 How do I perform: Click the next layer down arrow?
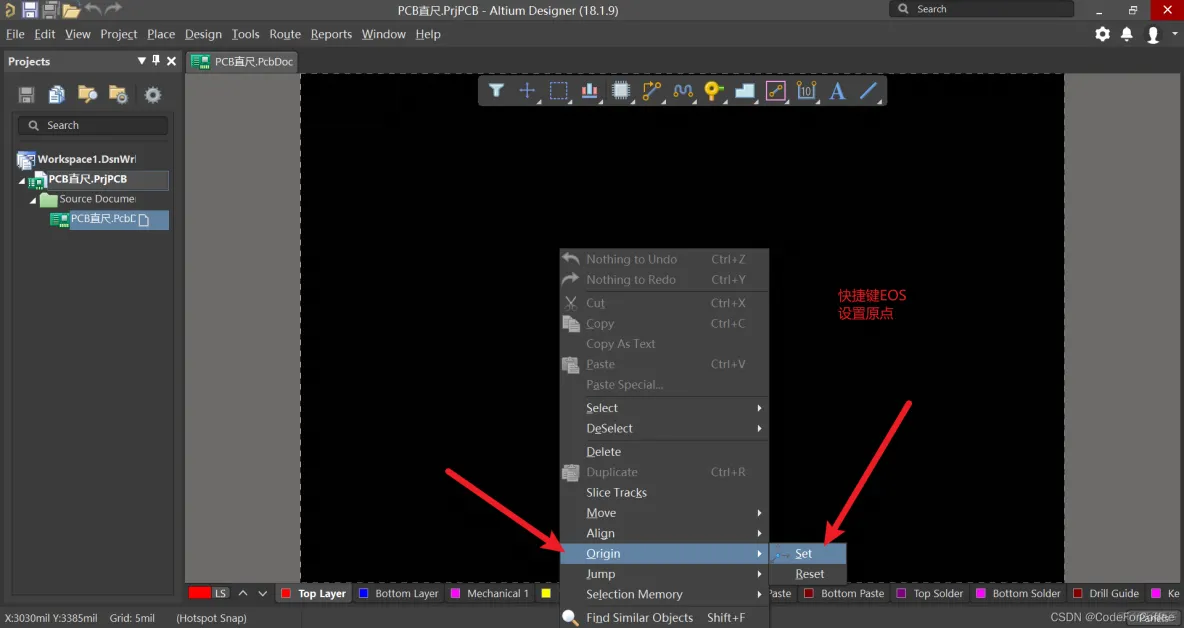tap(263, 593)
